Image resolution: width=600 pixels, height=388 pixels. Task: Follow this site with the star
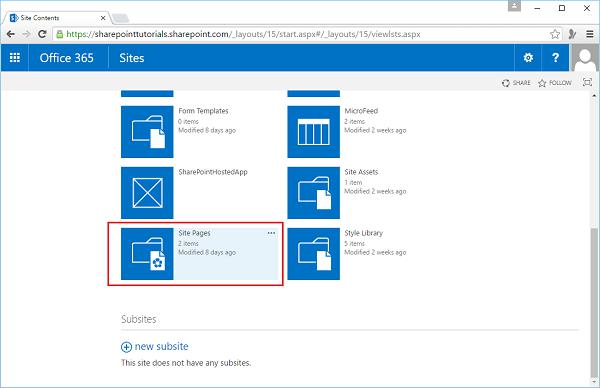point(554,83)
